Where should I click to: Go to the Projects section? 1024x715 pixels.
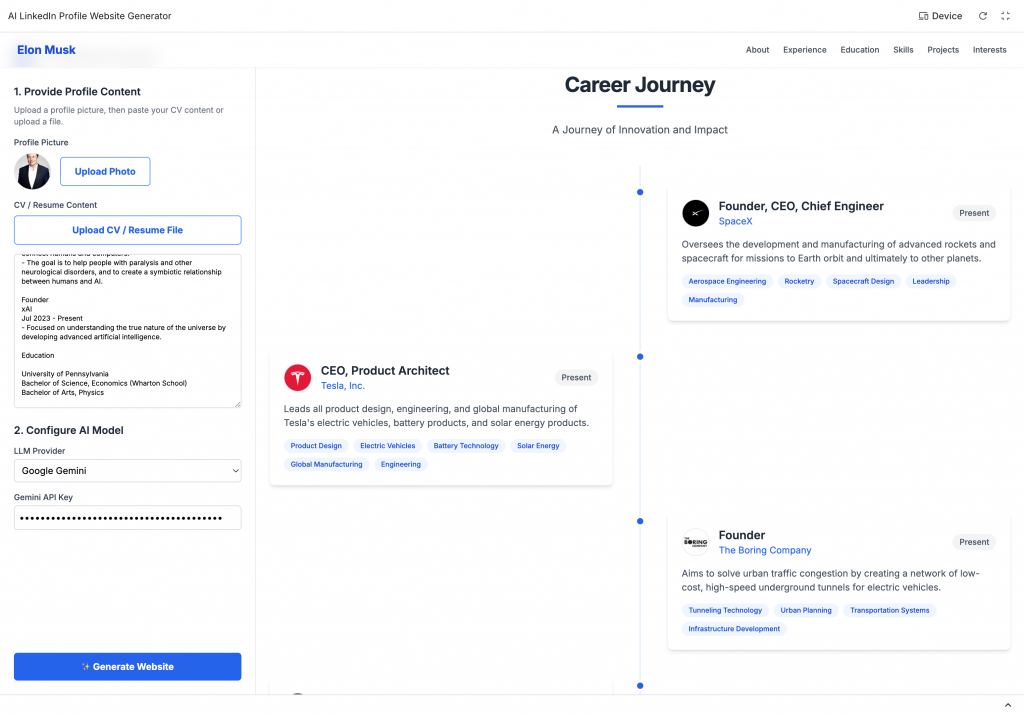coord(943,50)
